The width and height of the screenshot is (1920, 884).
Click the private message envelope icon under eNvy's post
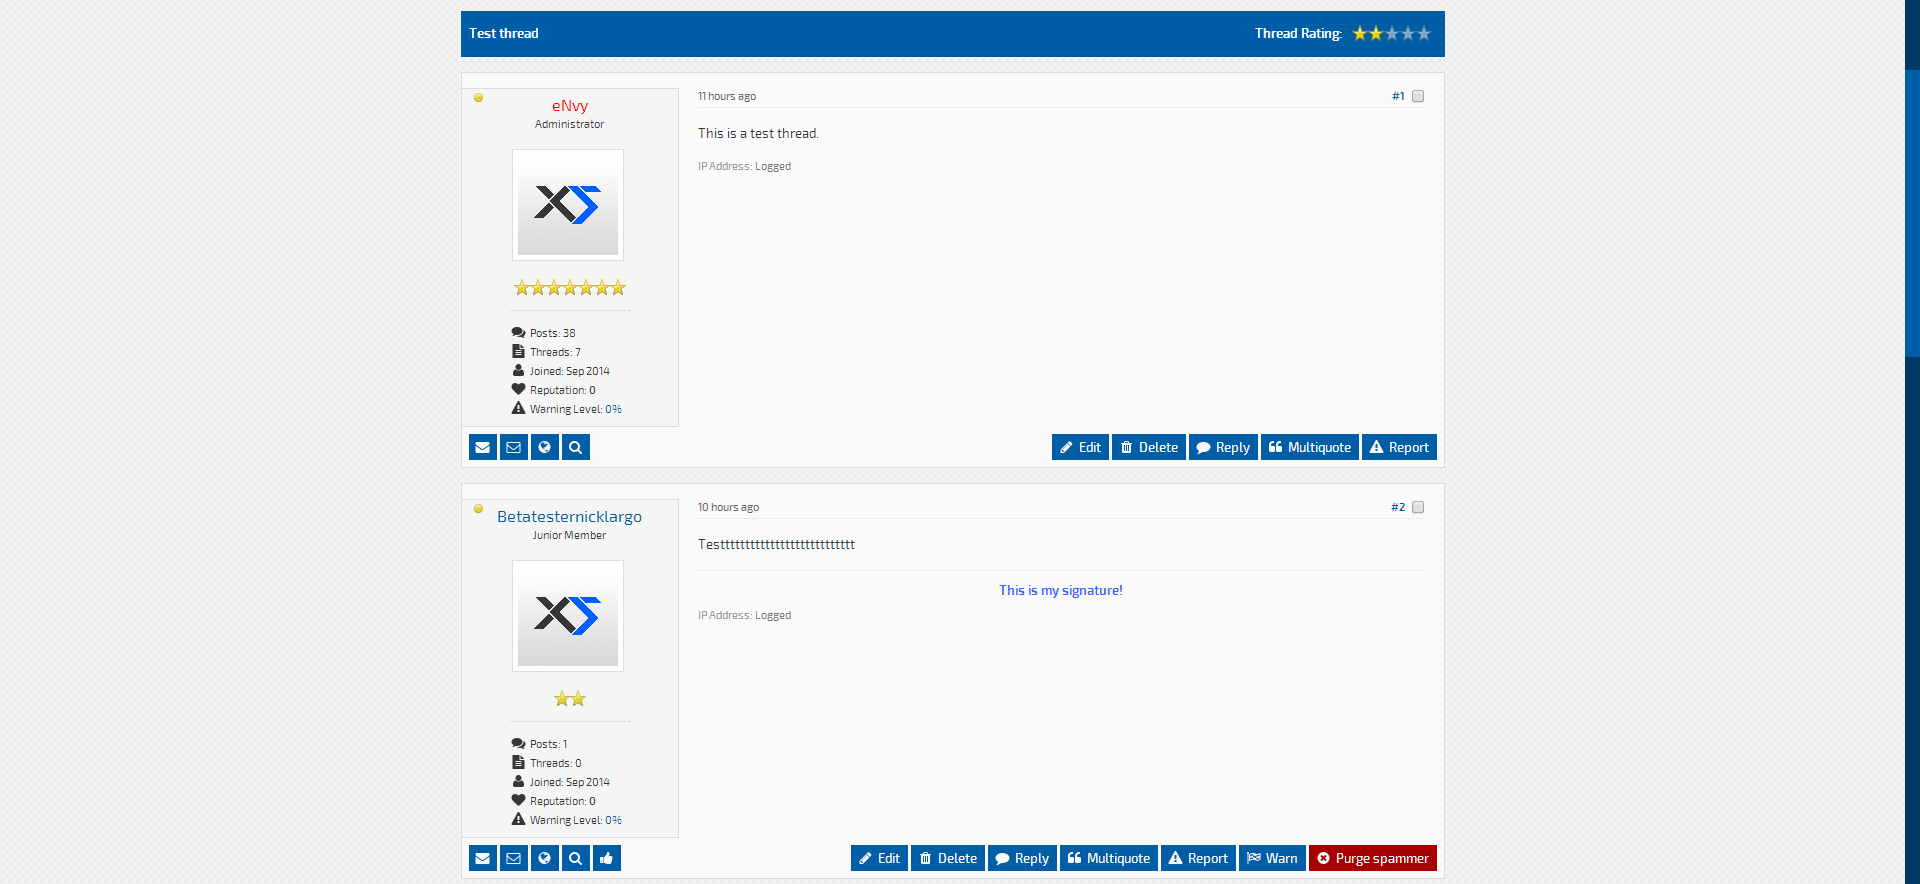[x=483, y=447]
